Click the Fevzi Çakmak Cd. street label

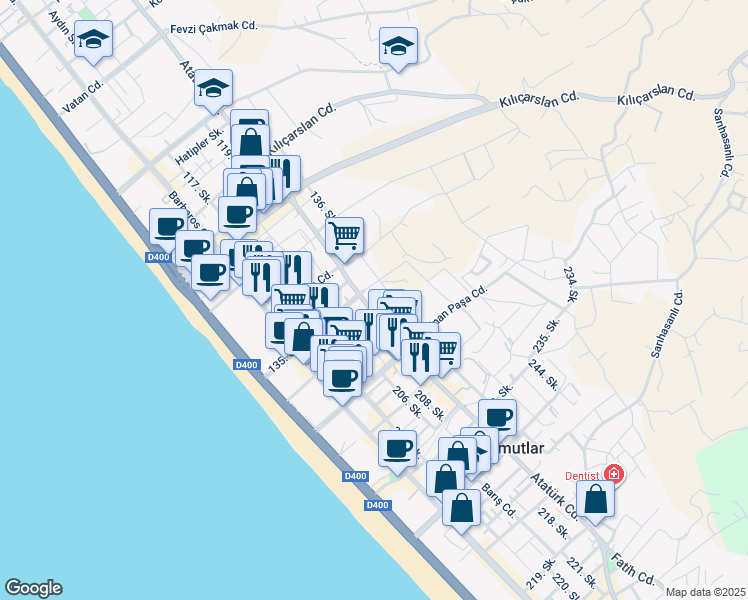click(214, 28)
